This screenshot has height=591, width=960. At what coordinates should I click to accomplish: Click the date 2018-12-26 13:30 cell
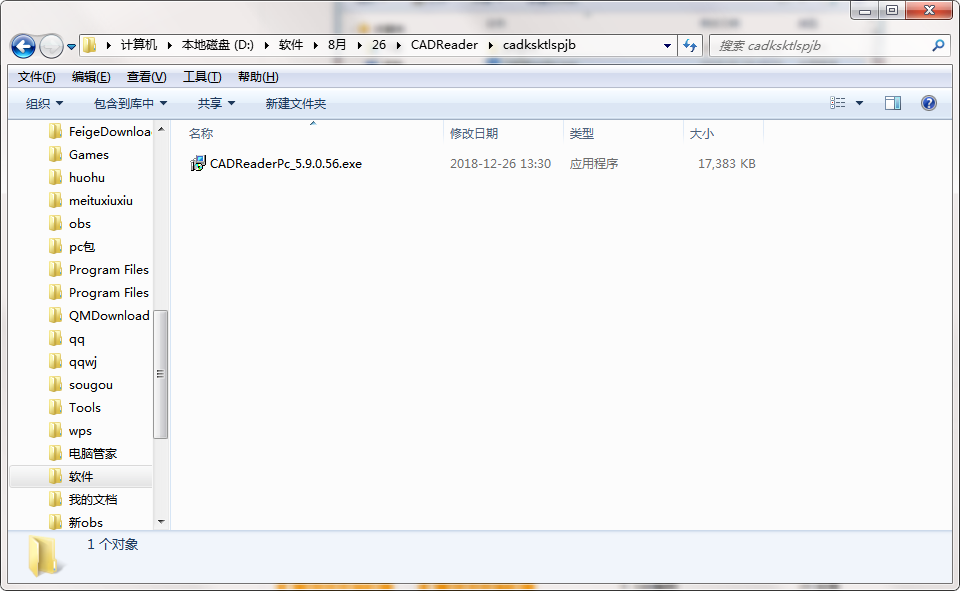tap(500, 164)
